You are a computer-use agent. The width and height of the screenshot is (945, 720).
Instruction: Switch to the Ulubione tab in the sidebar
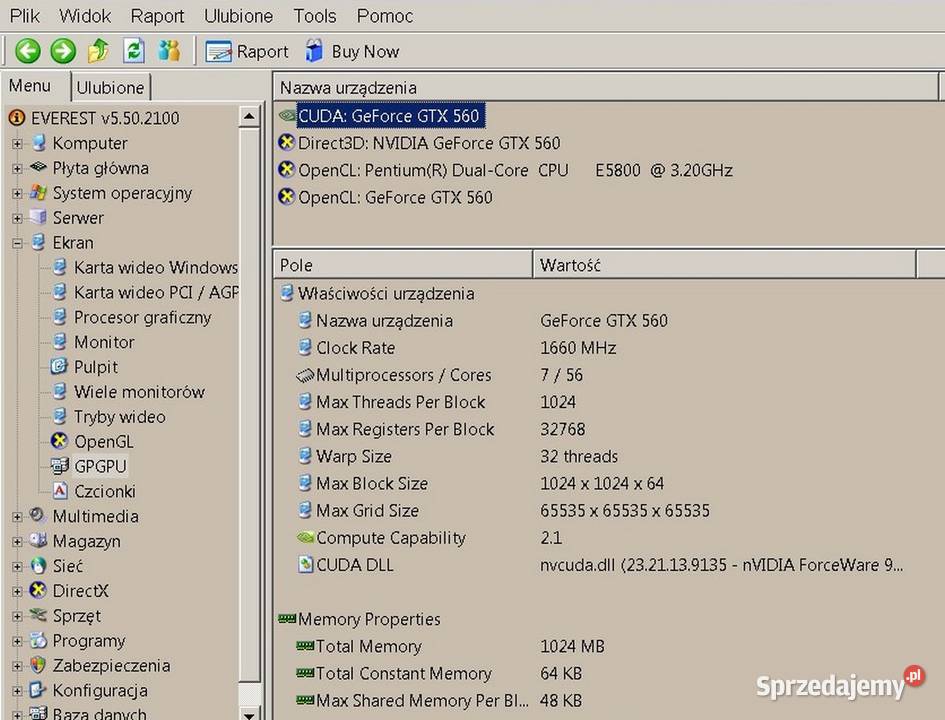[110, 88]
